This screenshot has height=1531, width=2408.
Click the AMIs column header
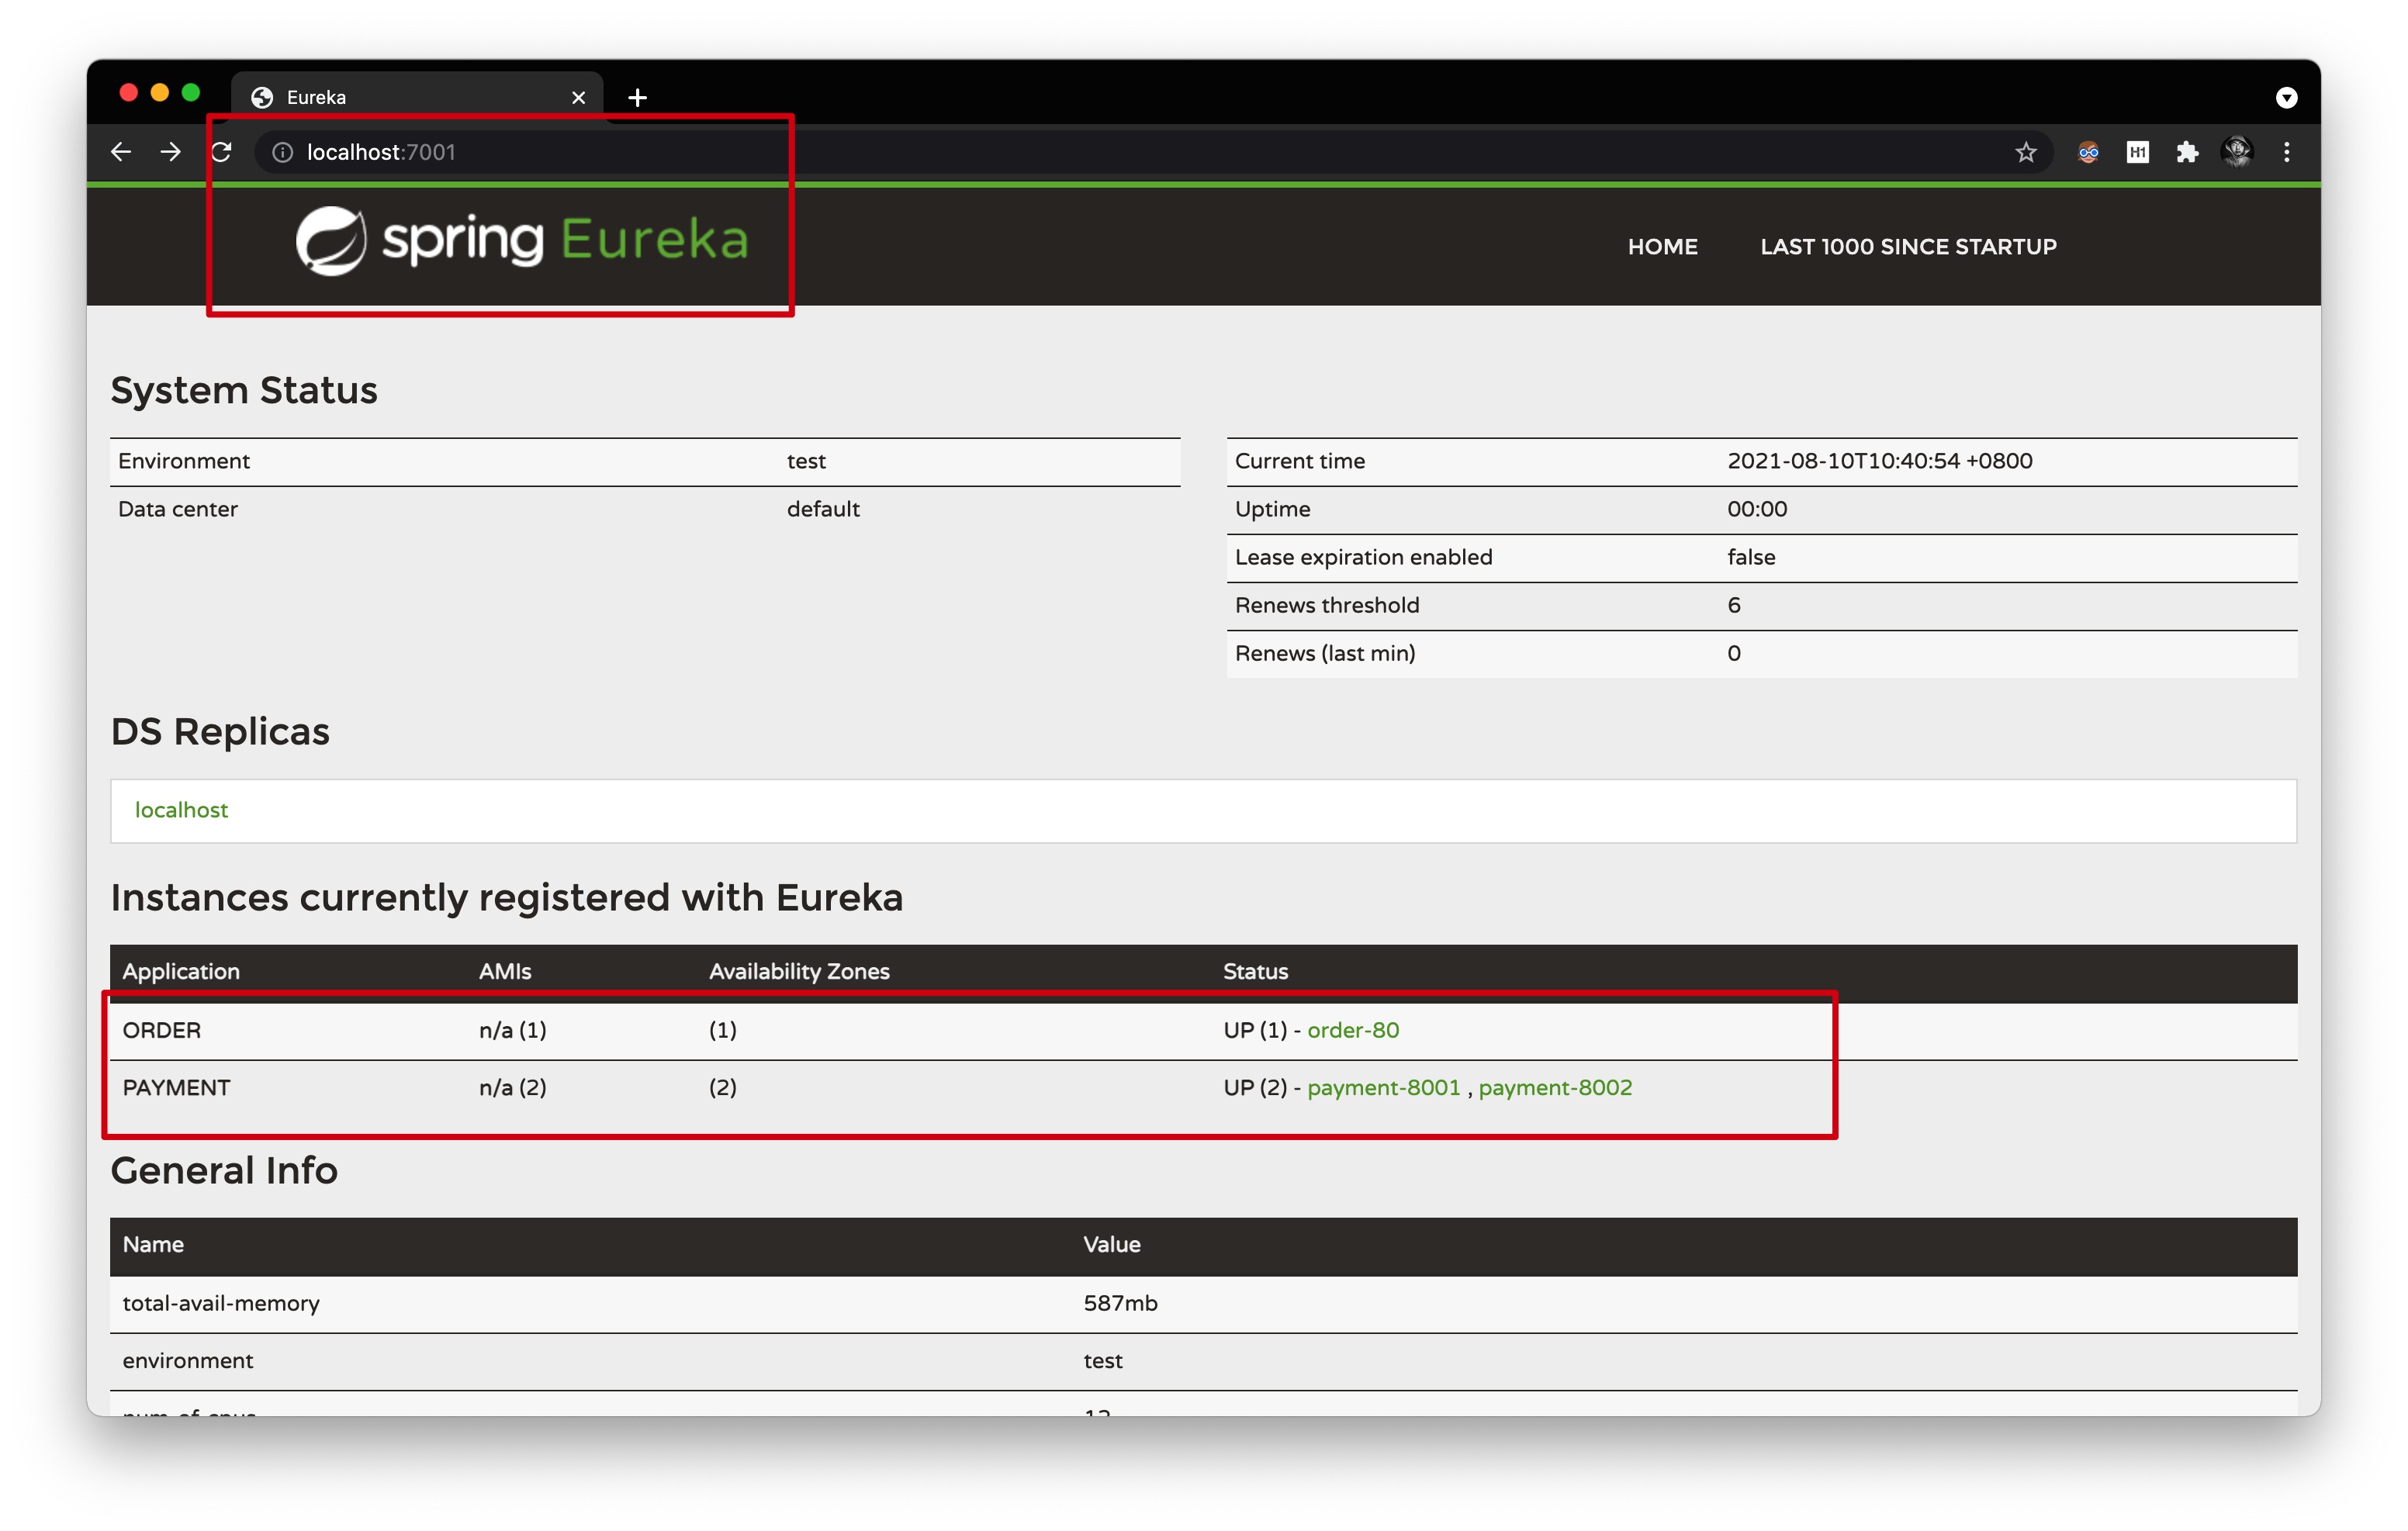(x=505, y=971)
